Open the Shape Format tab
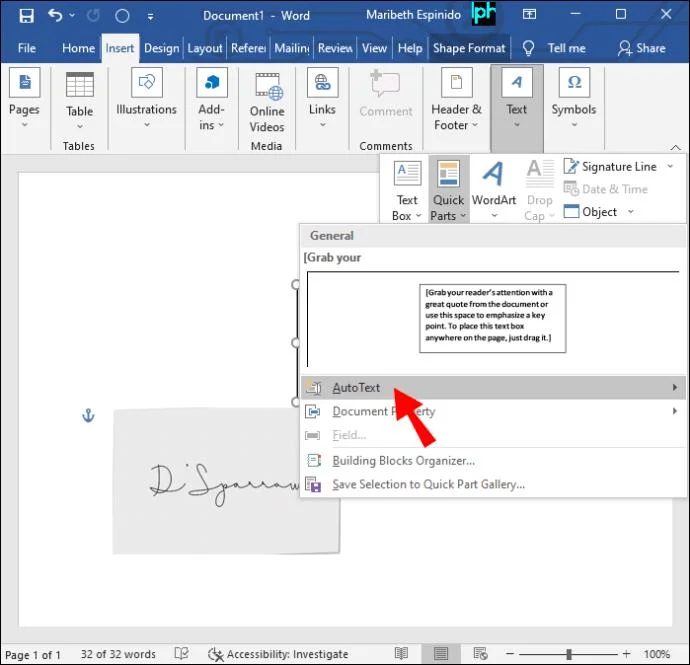The image size is (690, 665). (x=469, y=48)
